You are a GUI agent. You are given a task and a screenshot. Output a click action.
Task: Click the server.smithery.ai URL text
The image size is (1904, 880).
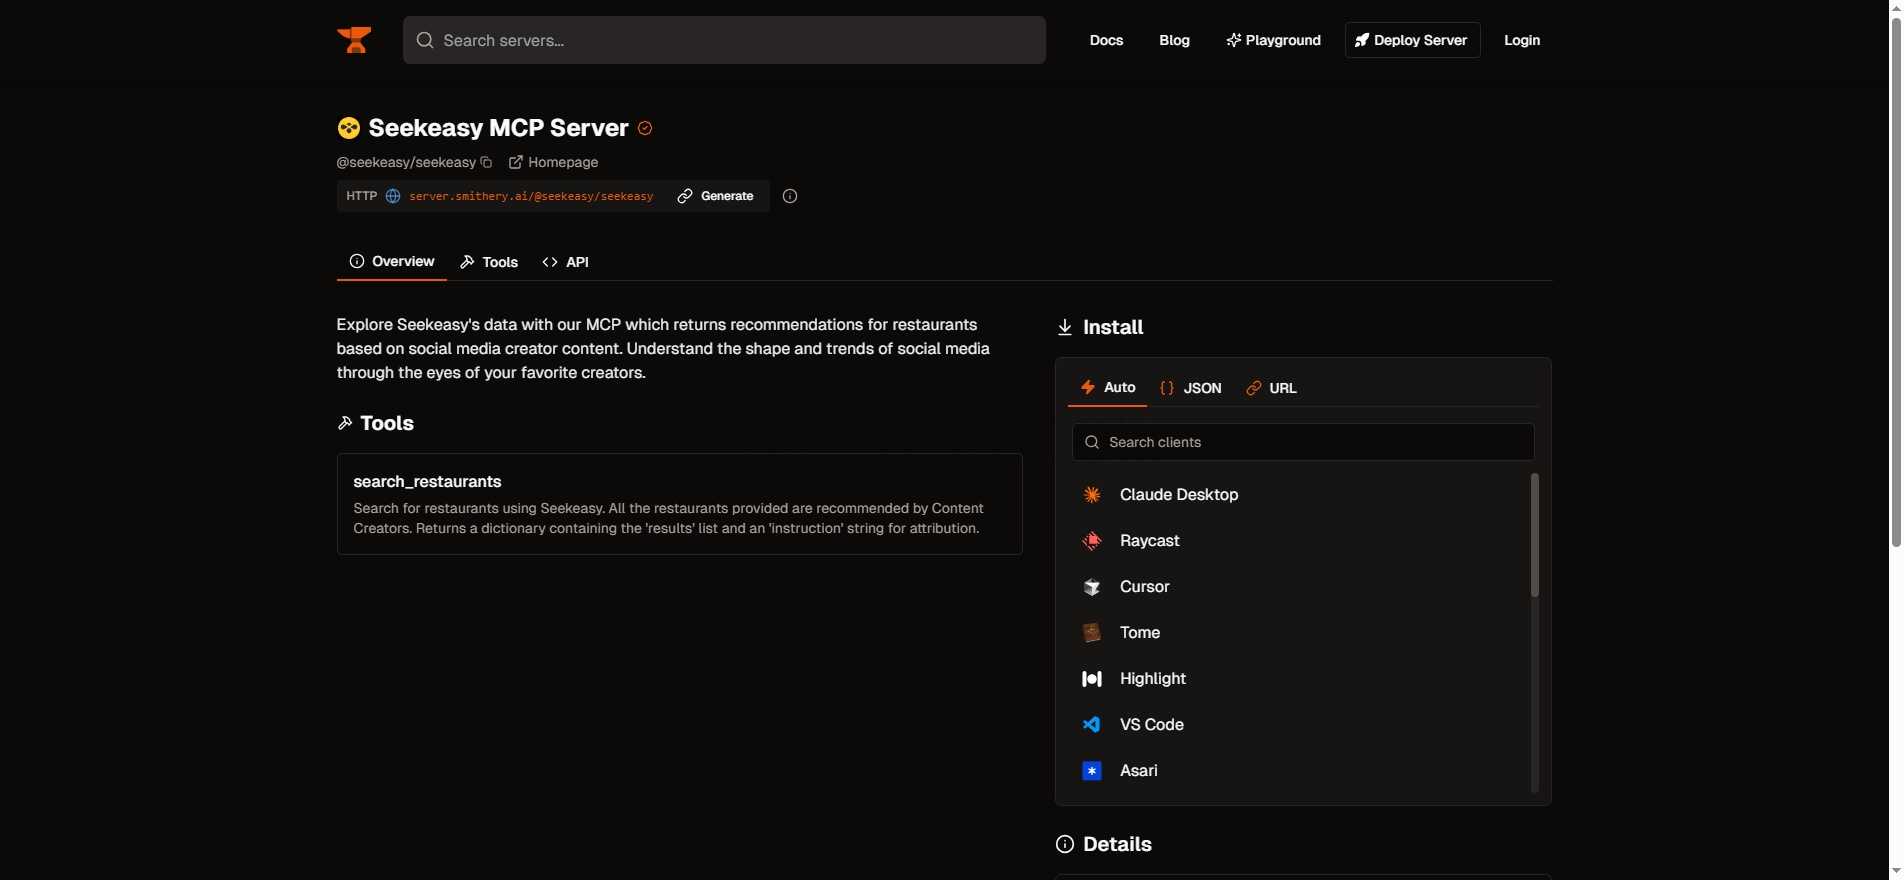[531, 196]
